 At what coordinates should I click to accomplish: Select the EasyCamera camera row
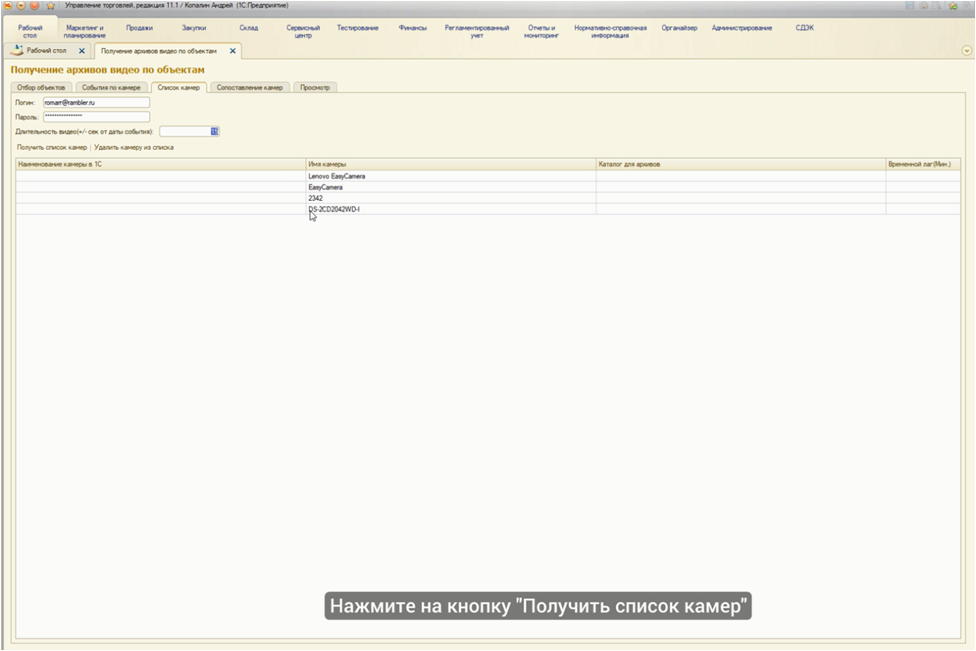[x=488, y=187]
